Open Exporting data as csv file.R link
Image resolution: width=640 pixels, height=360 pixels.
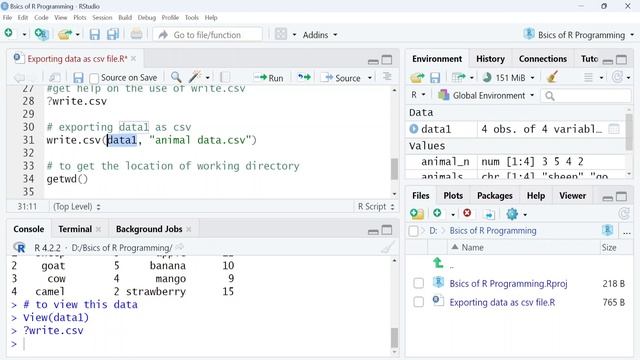tap(502, 302)
